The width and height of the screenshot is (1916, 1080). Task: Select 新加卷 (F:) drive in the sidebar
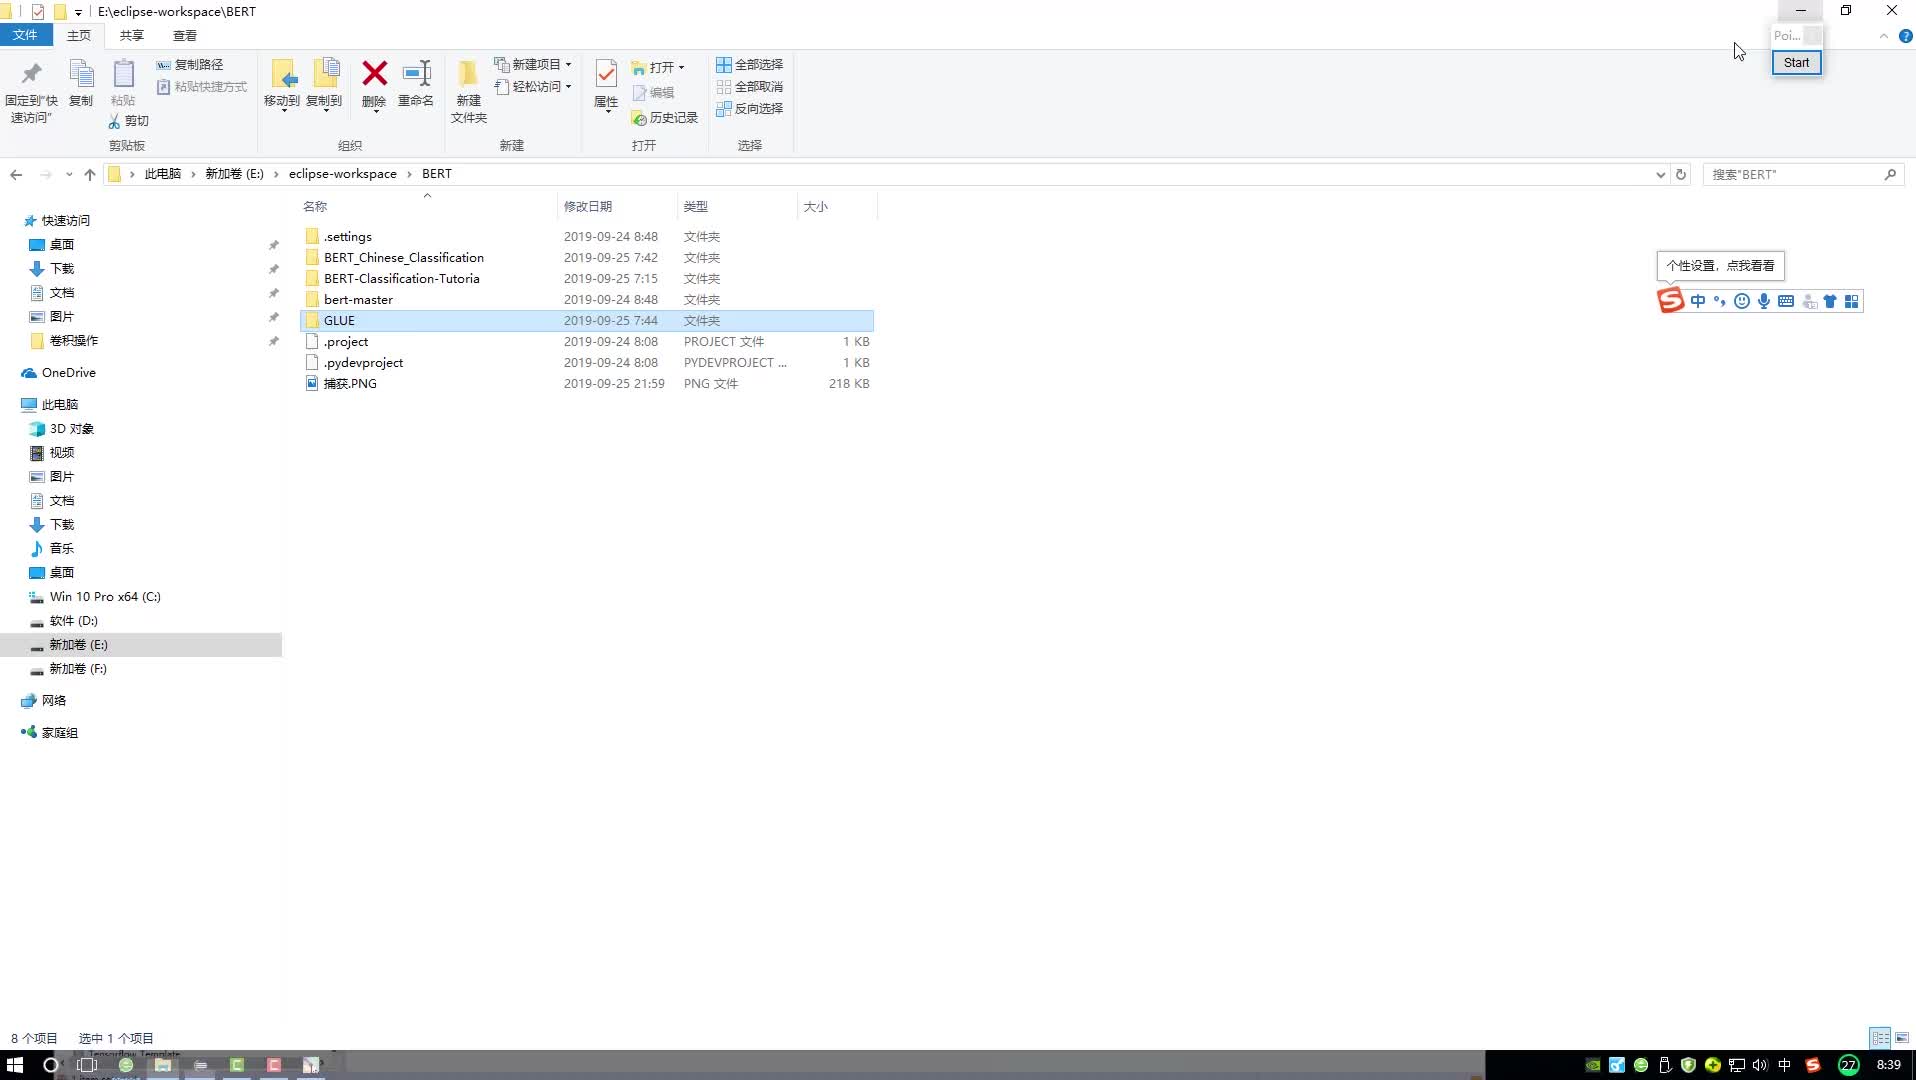(x=78, y=669)
